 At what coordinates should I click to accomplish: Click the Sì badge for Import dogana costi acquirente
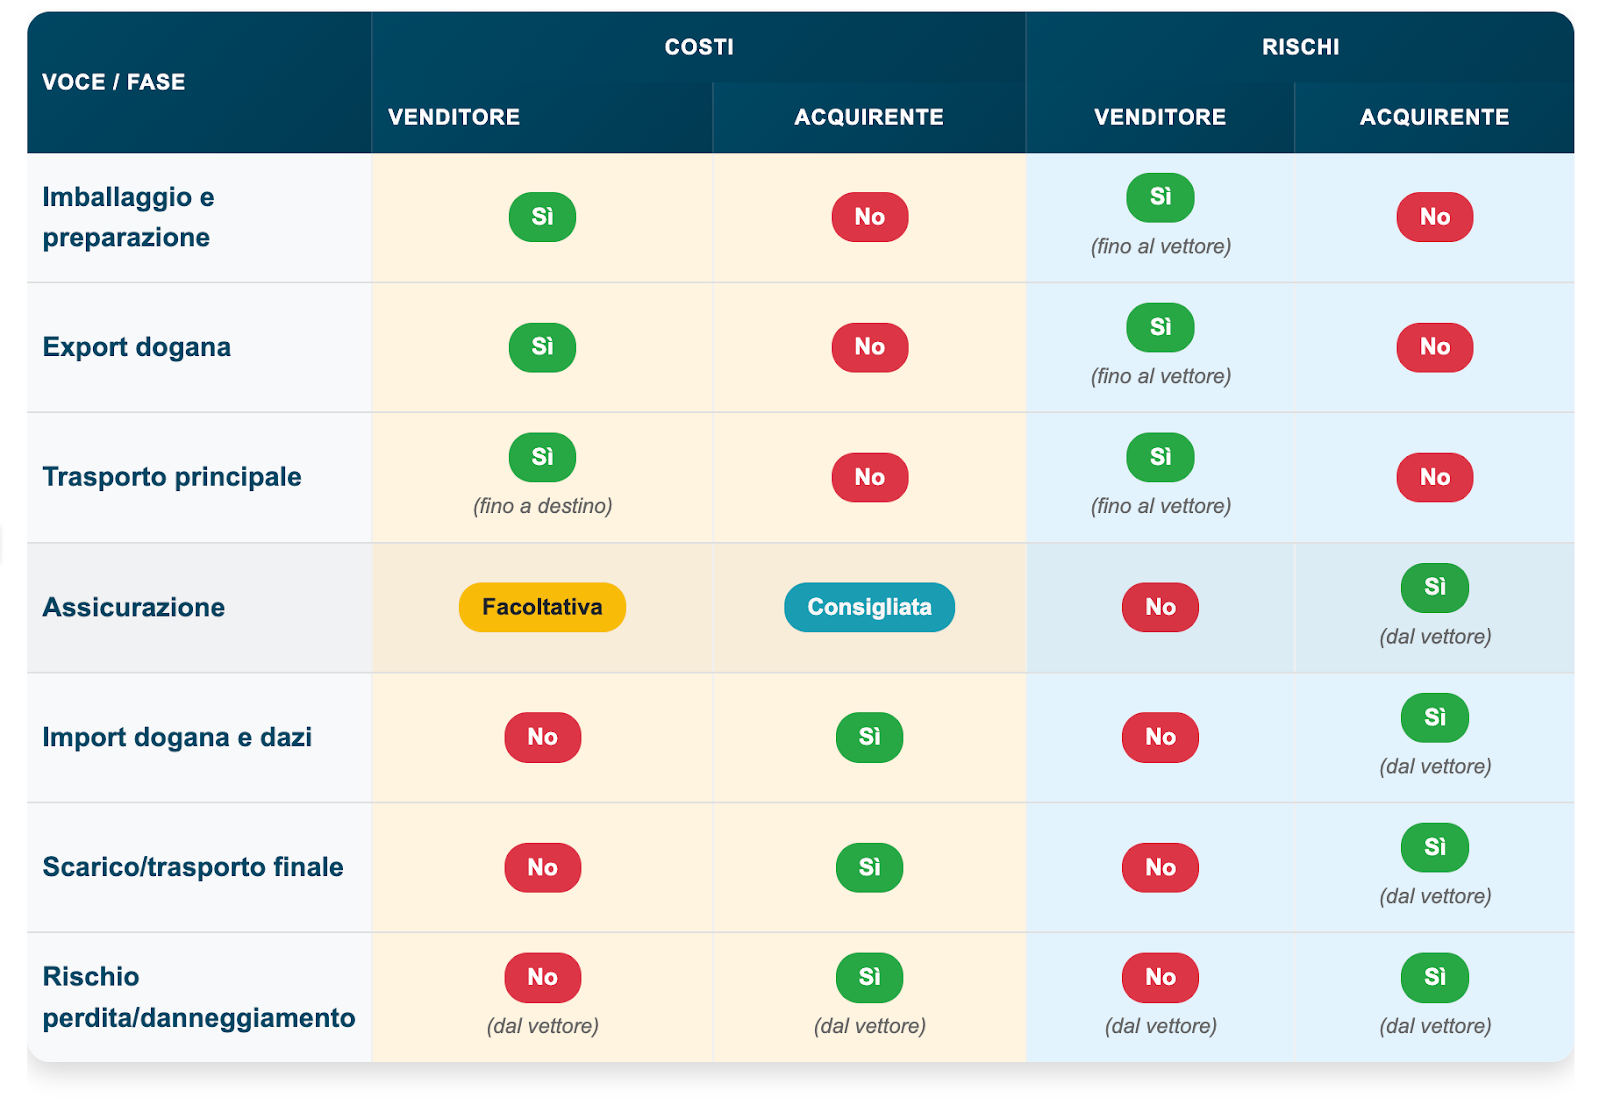click(869, 737)
